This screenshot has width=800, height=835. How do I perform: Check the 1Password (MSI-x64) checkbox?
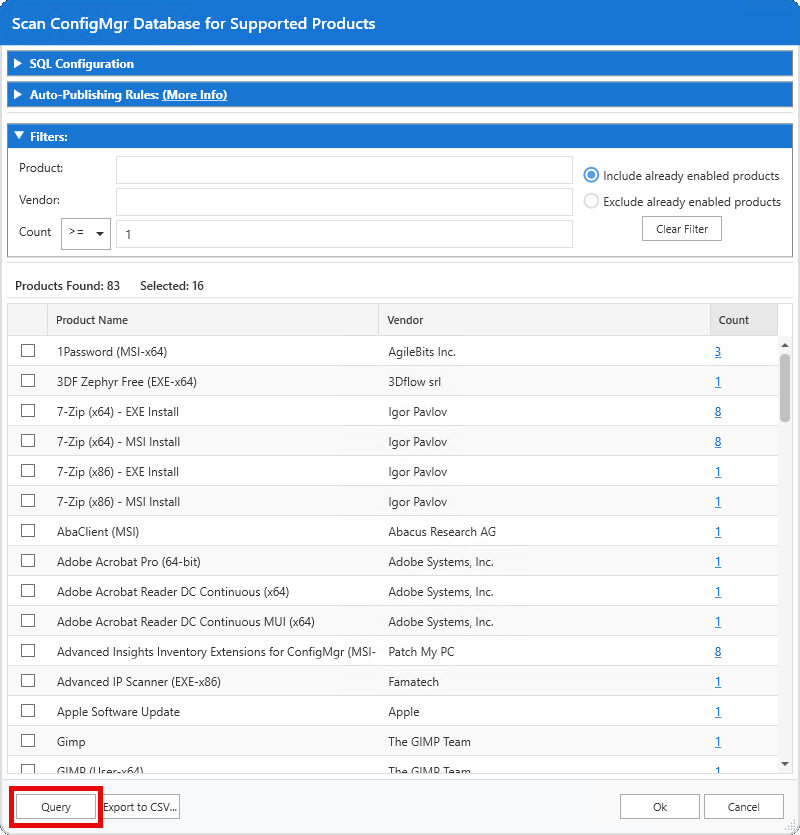(27, 351)
